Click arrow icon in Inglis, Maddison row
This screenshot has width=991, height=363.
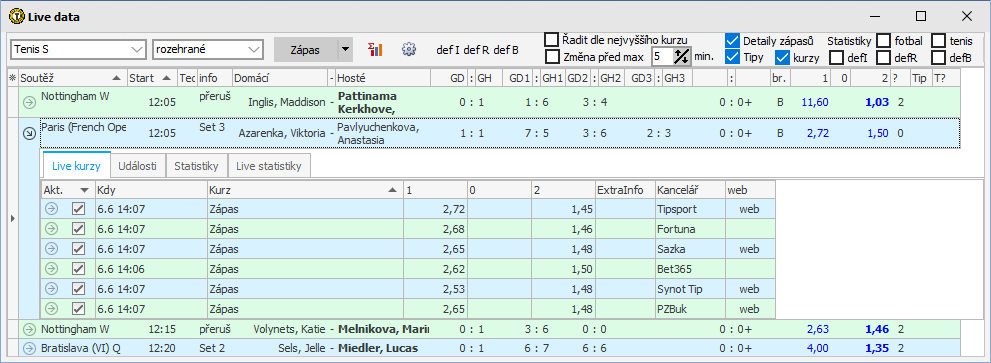coord(28,102)
